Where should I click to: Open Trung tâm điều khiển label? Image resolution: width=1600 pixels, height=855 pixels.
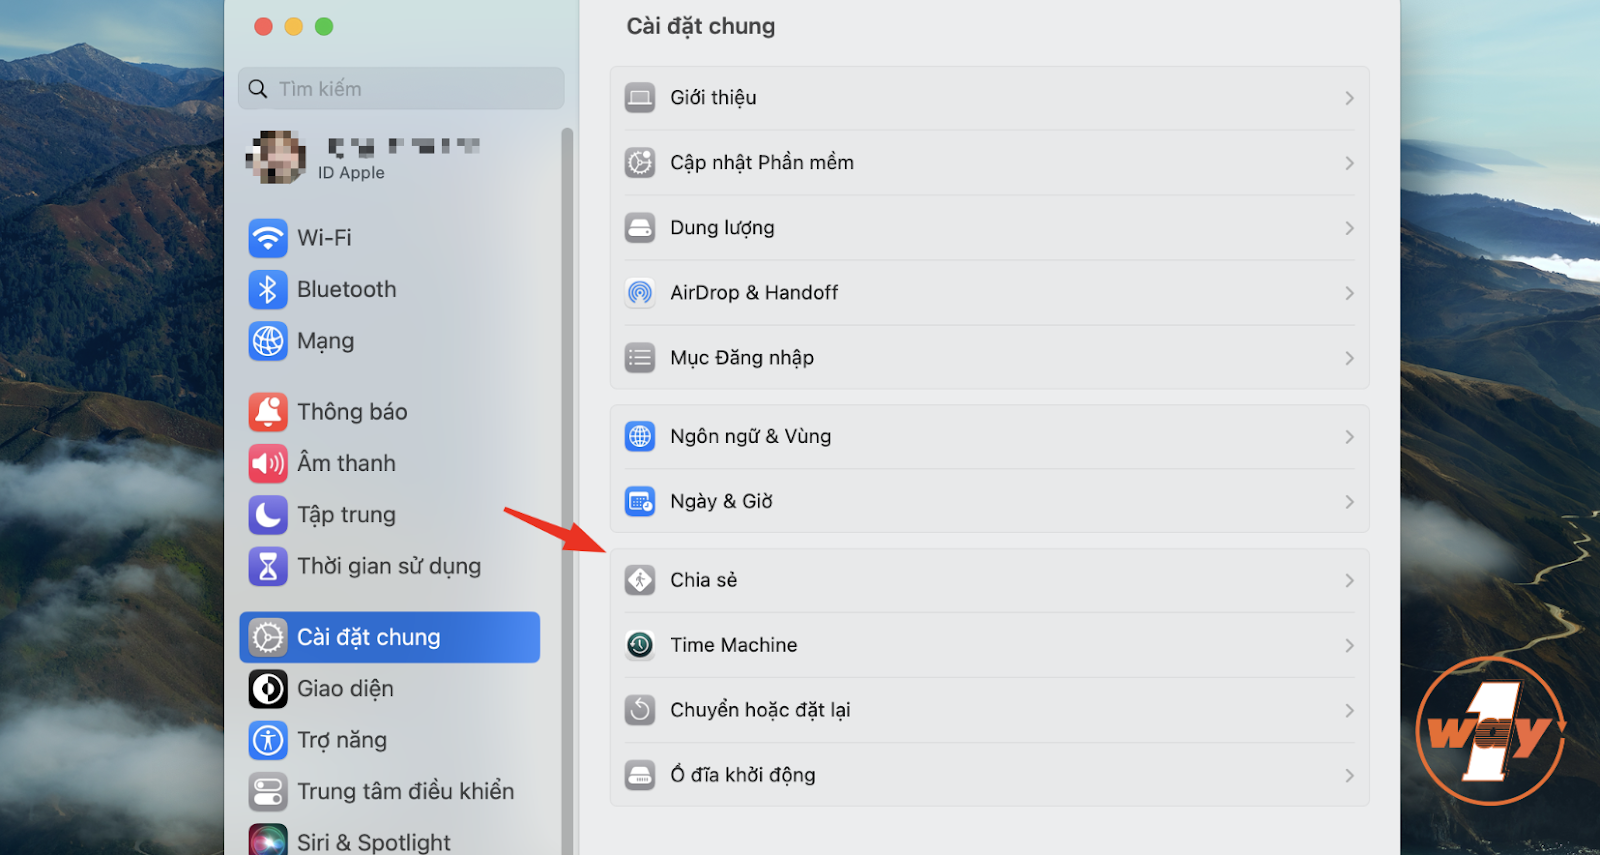coord(405,792)
